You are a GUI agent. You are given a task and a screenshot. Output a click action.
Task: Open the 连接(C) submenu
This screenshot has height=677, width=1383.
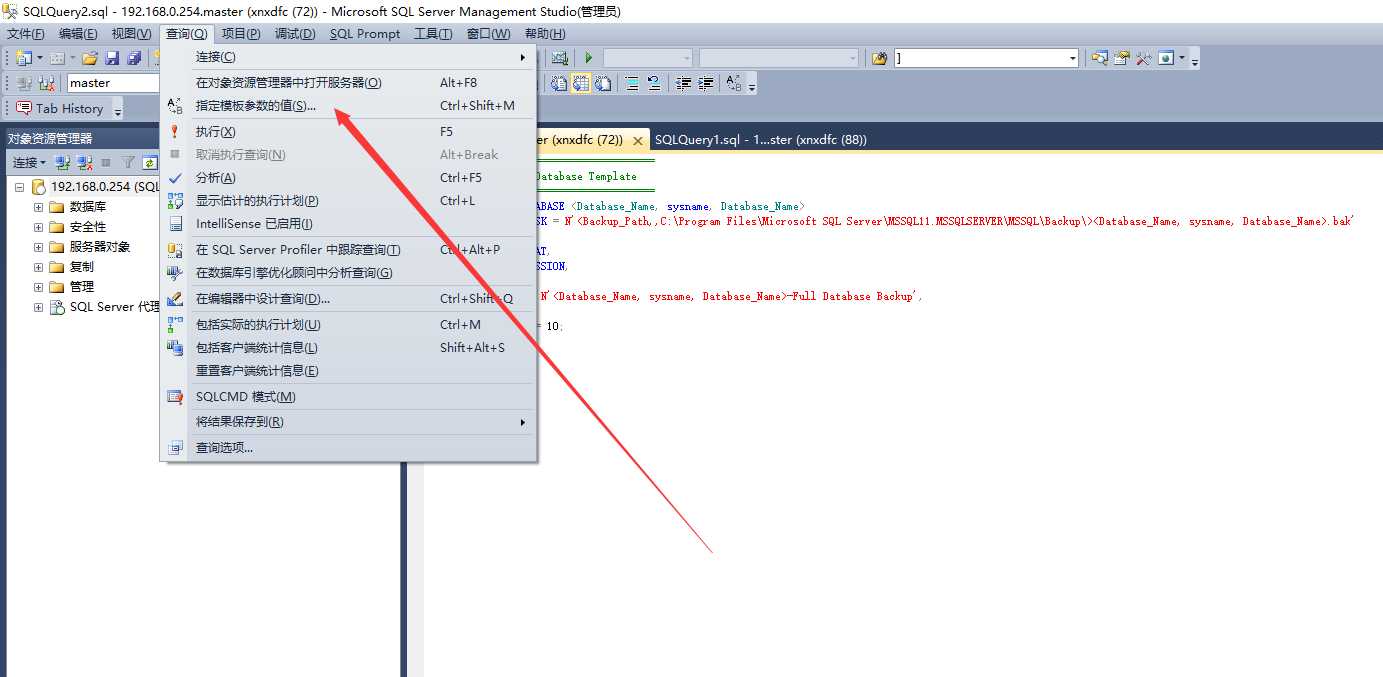348,57
